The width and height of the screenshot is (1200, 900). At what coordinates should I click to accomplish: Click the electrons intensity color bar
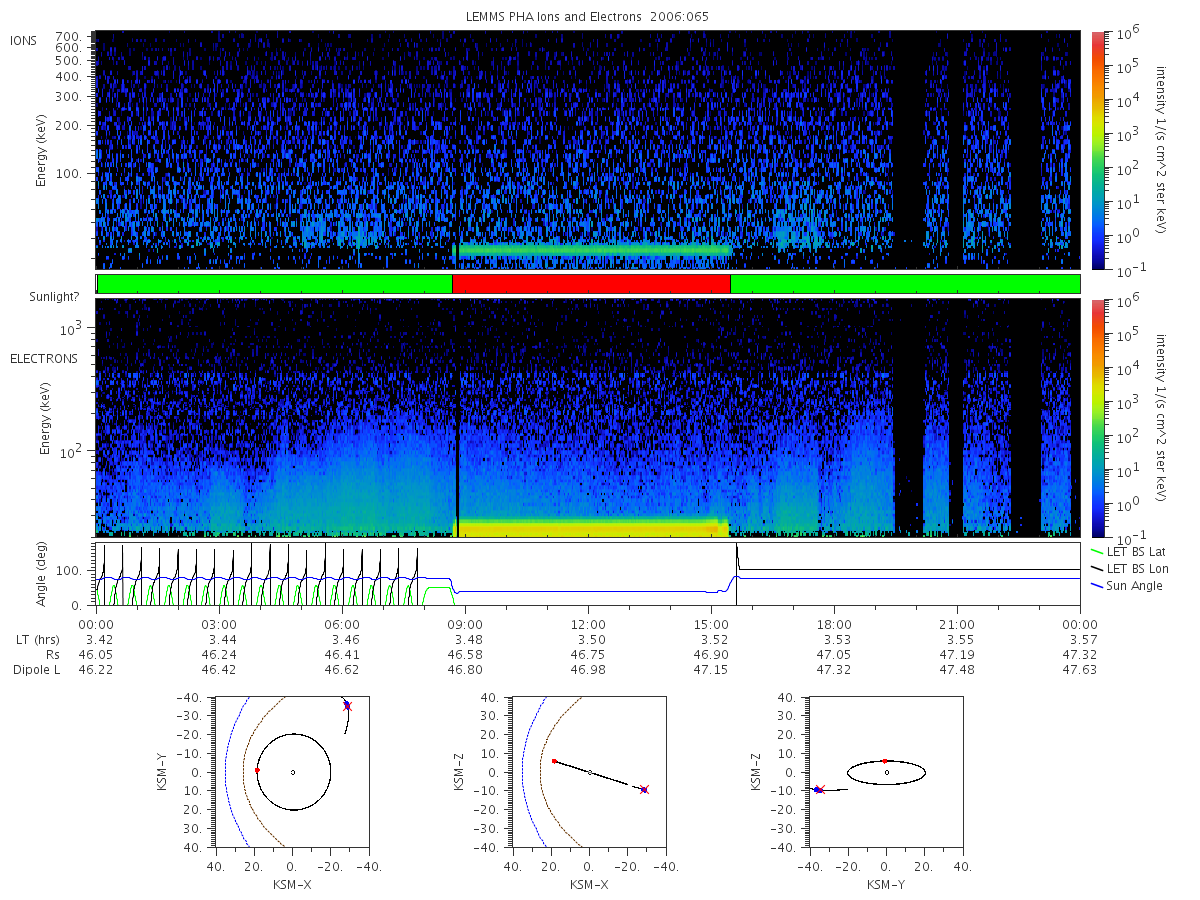coord(1097,417)
